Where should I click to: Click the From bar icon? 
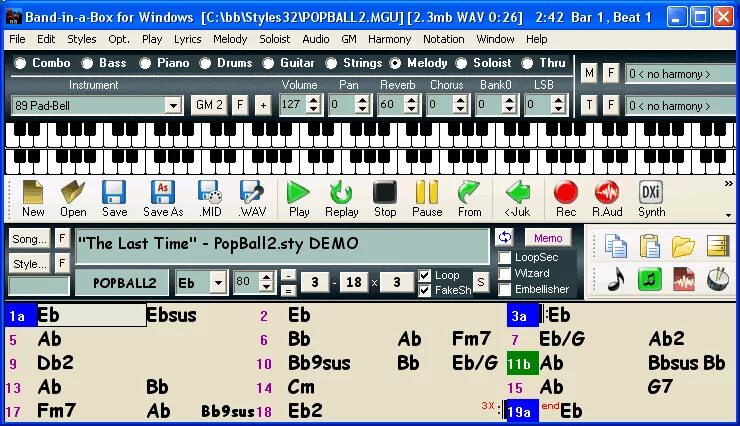[x=469, y=193]
